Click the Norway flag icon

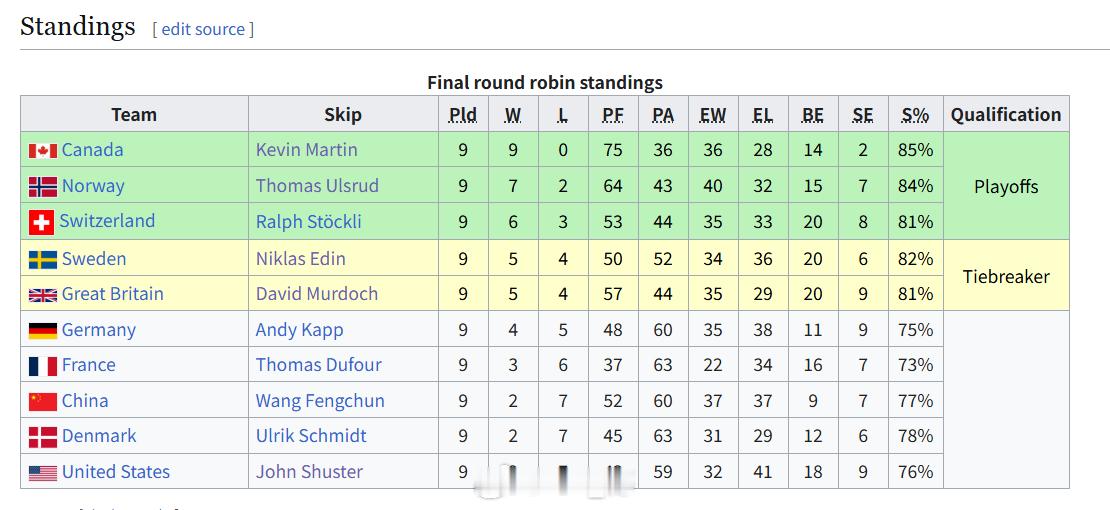[x=42, y=187]
